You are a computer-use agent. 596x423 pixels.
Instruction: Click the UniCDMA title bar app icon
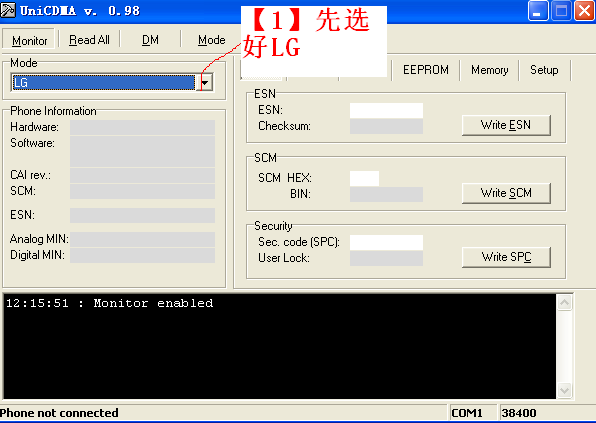pyautogui.click(x=8, y=10)
